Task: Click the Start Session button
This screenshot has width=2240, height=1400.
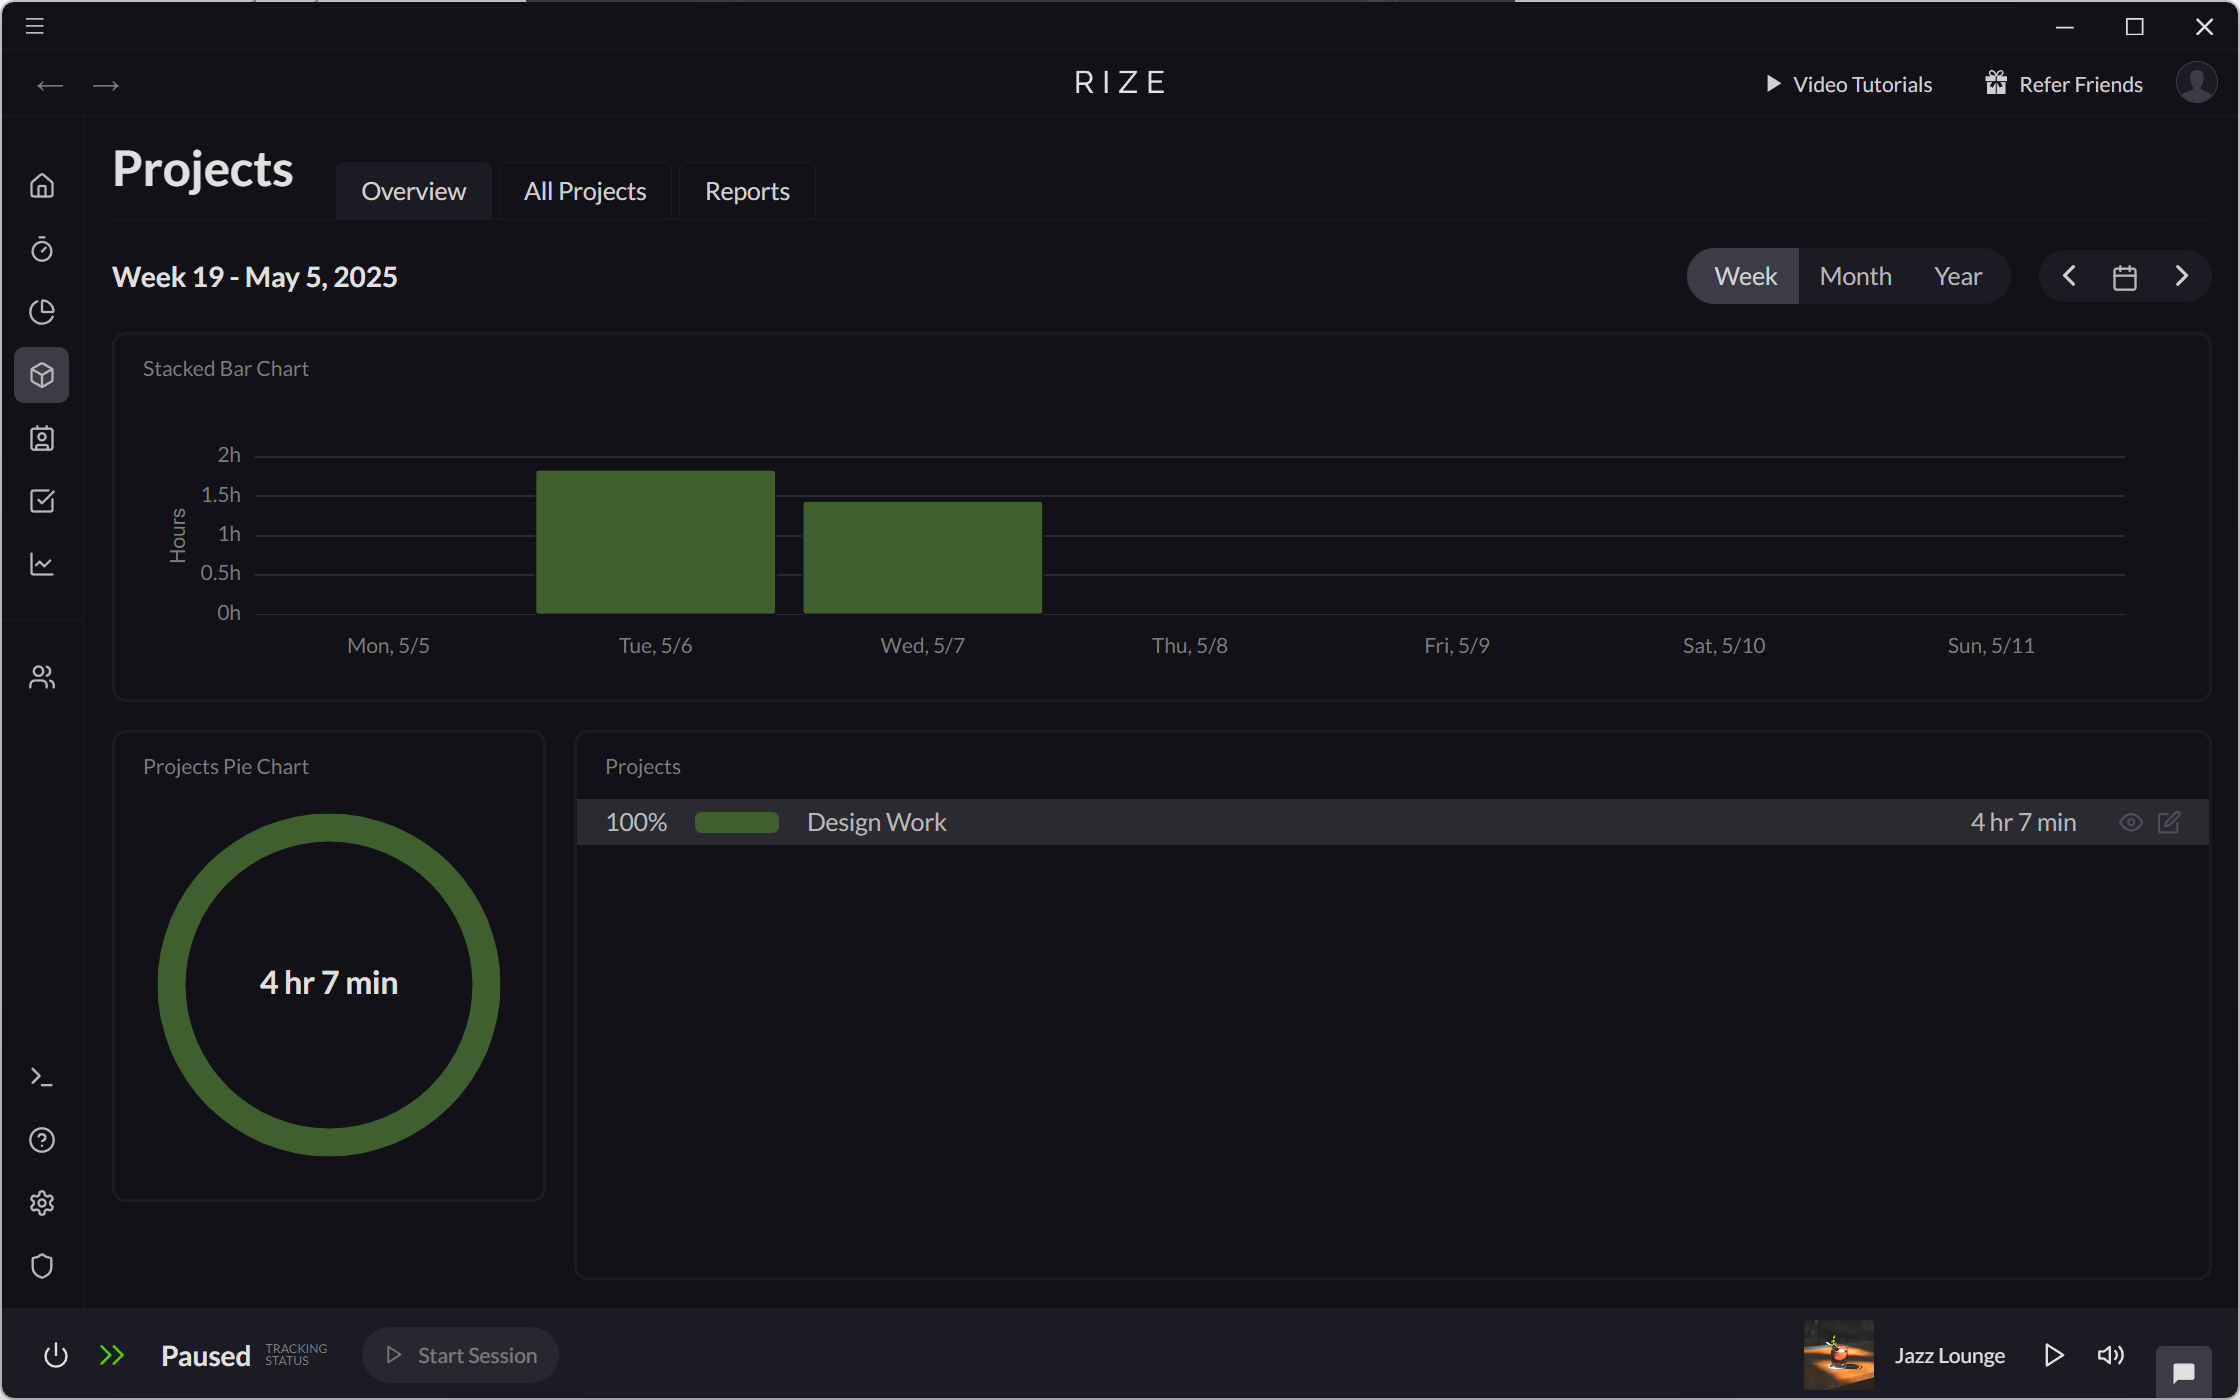Action: 460,1355
